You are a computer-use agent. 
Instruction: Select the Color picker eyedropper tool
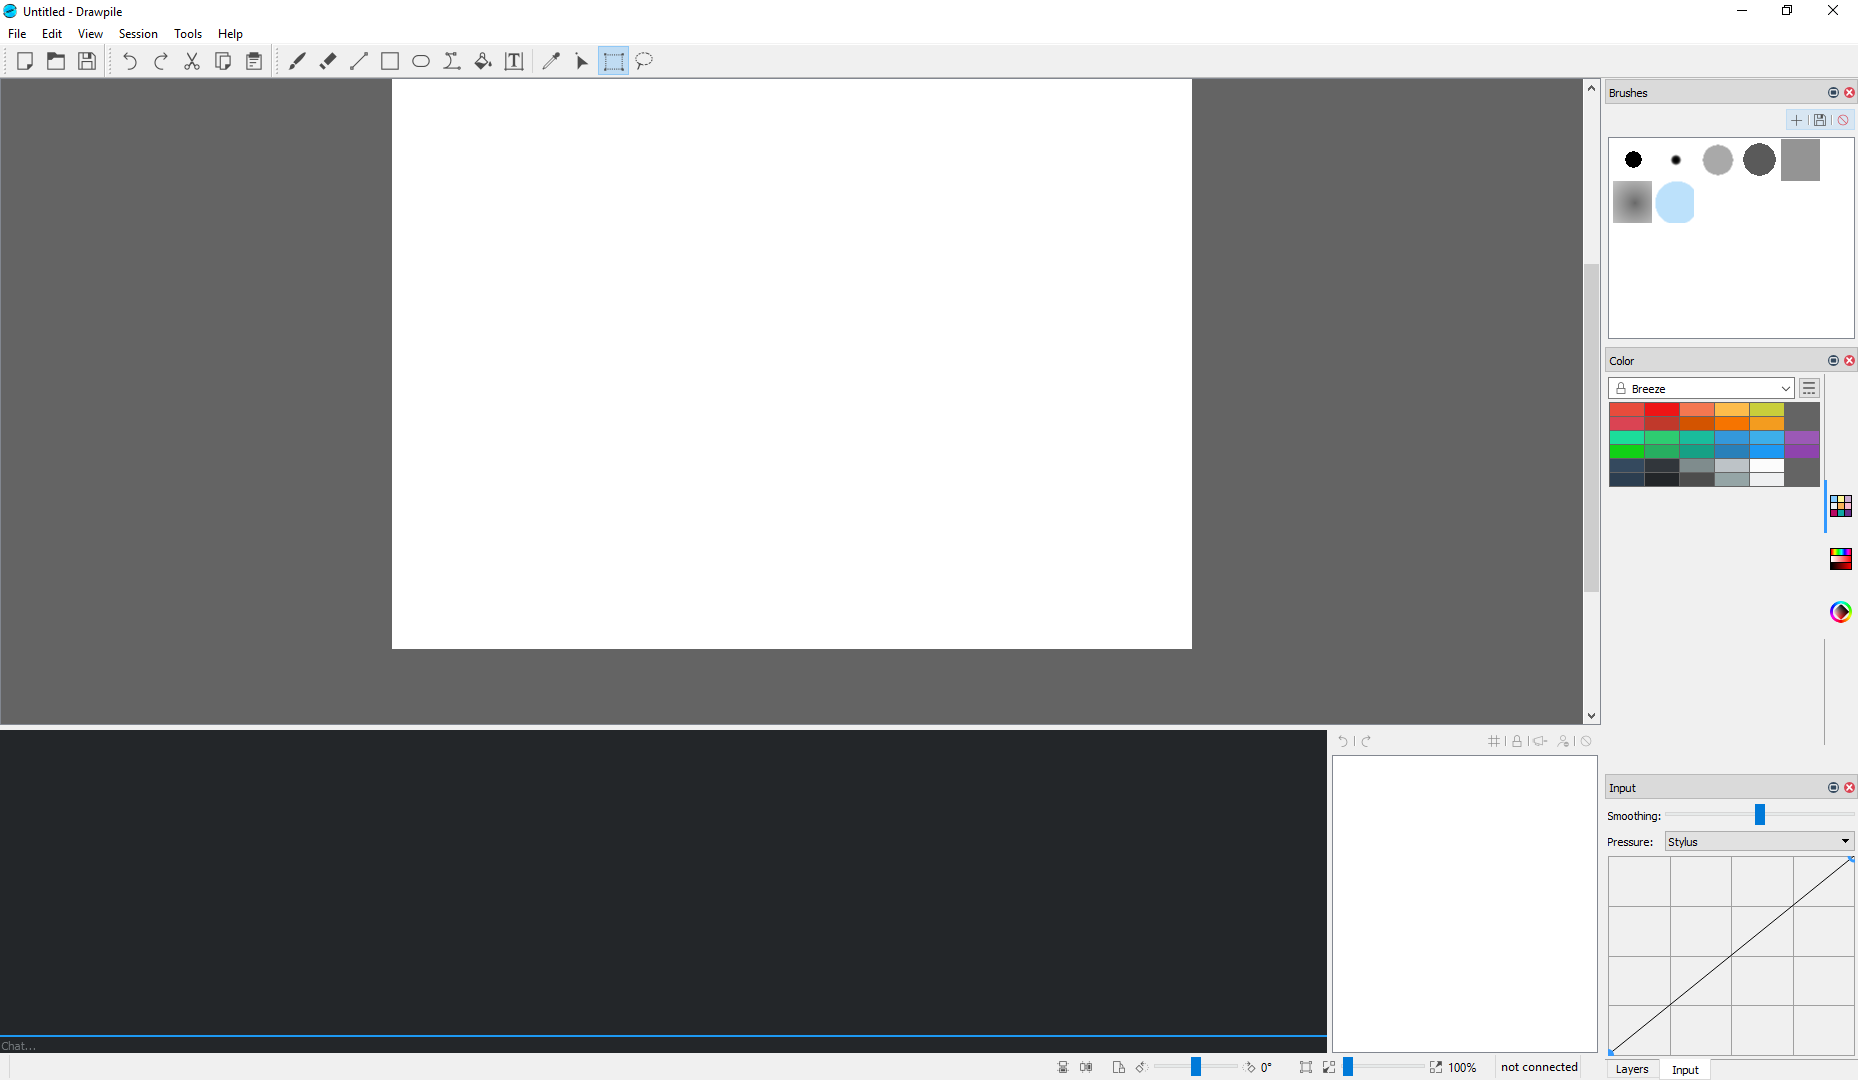551,61
